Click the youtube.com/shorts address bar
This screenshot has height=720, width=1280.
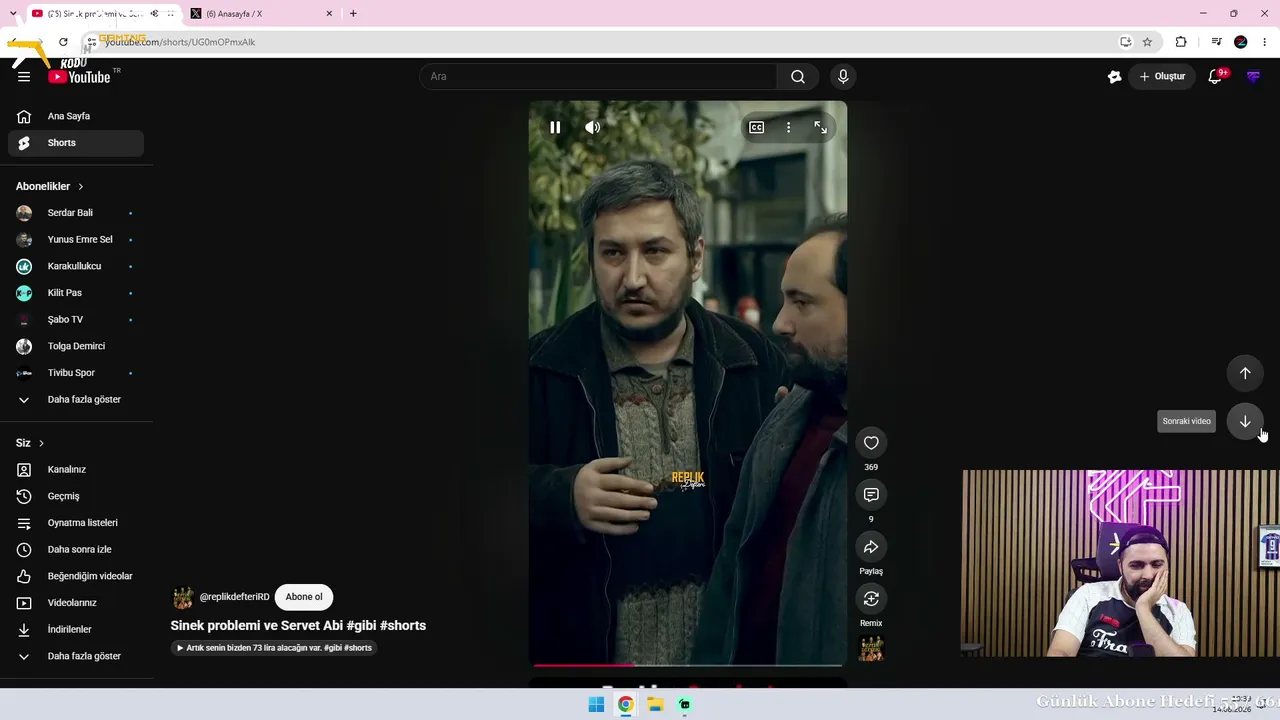click(600, 42)
